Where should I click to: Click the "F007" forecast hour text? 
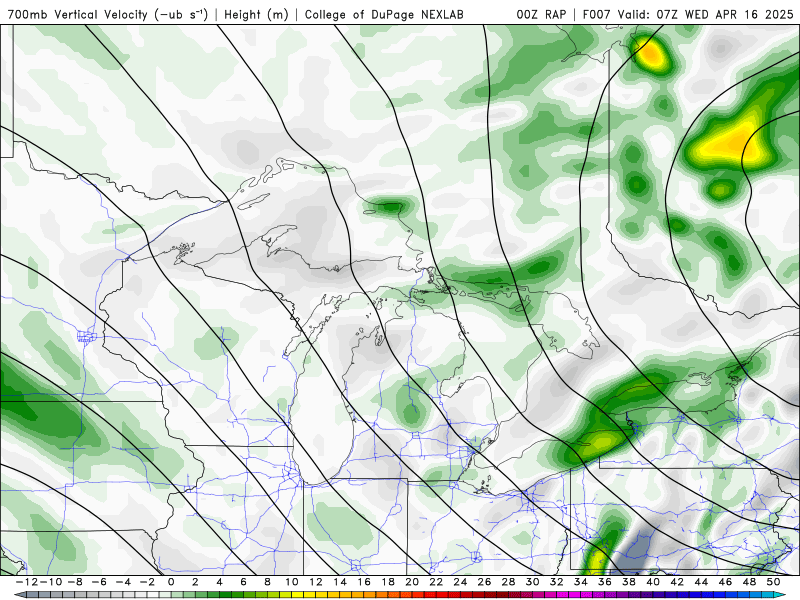point(595,14)
